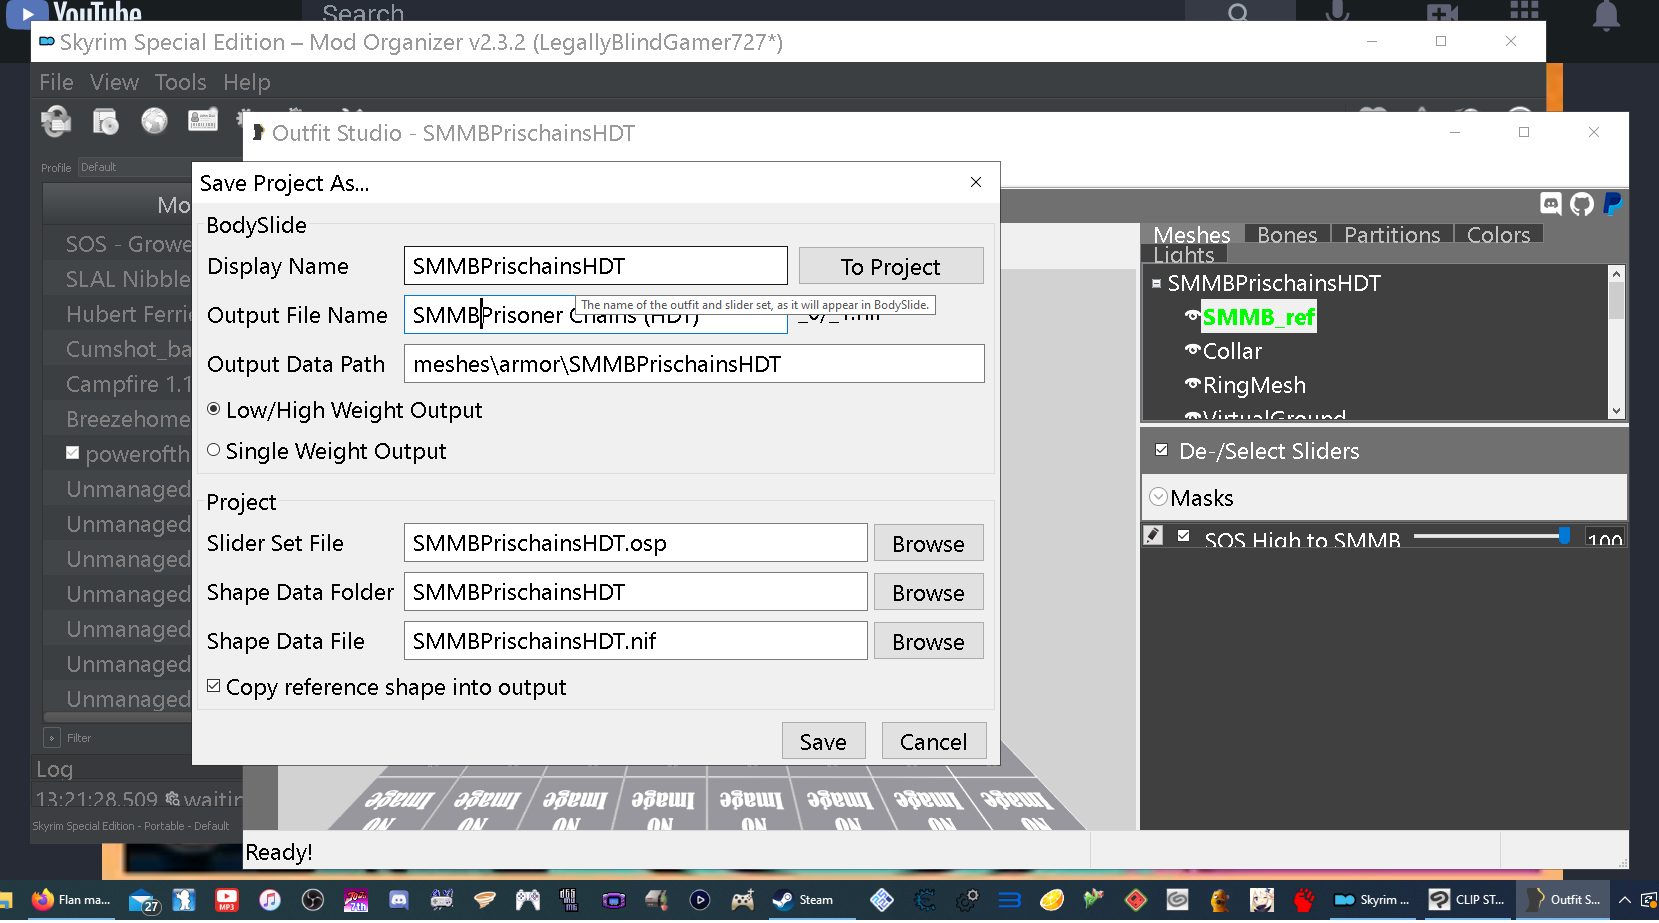Toggle the SOS High to SMMB slider checkbox
This screenshot has width=1659, height=923.
pos(1183,536)
